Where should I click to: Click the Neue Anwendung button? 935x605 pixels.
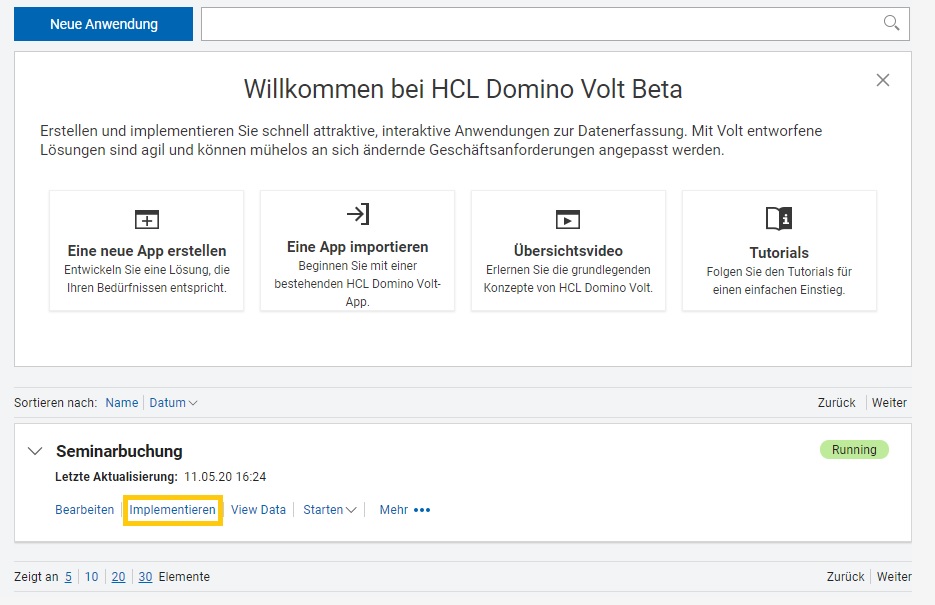point(103,24)
